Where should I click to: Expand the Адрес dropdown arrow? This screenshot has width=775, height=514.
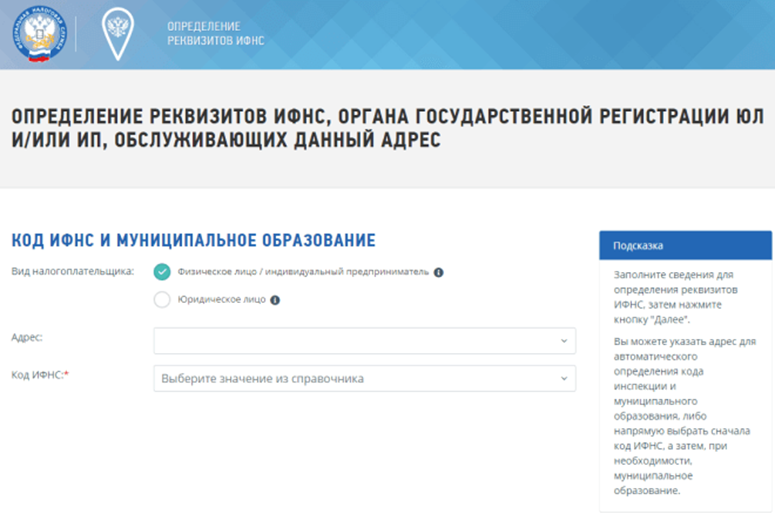(564, 341)
